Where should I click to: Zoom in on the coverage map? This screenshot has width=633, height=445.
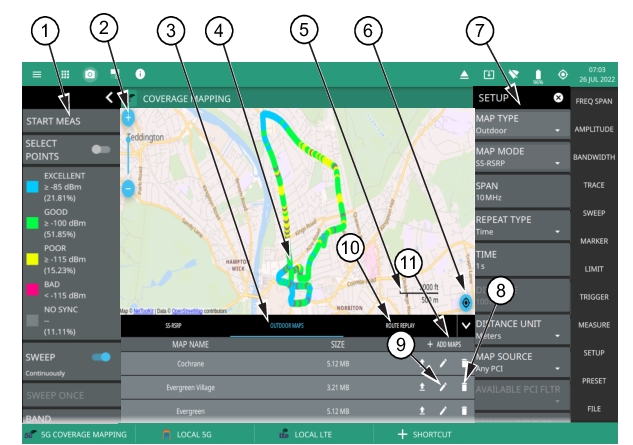pos(128,117)
